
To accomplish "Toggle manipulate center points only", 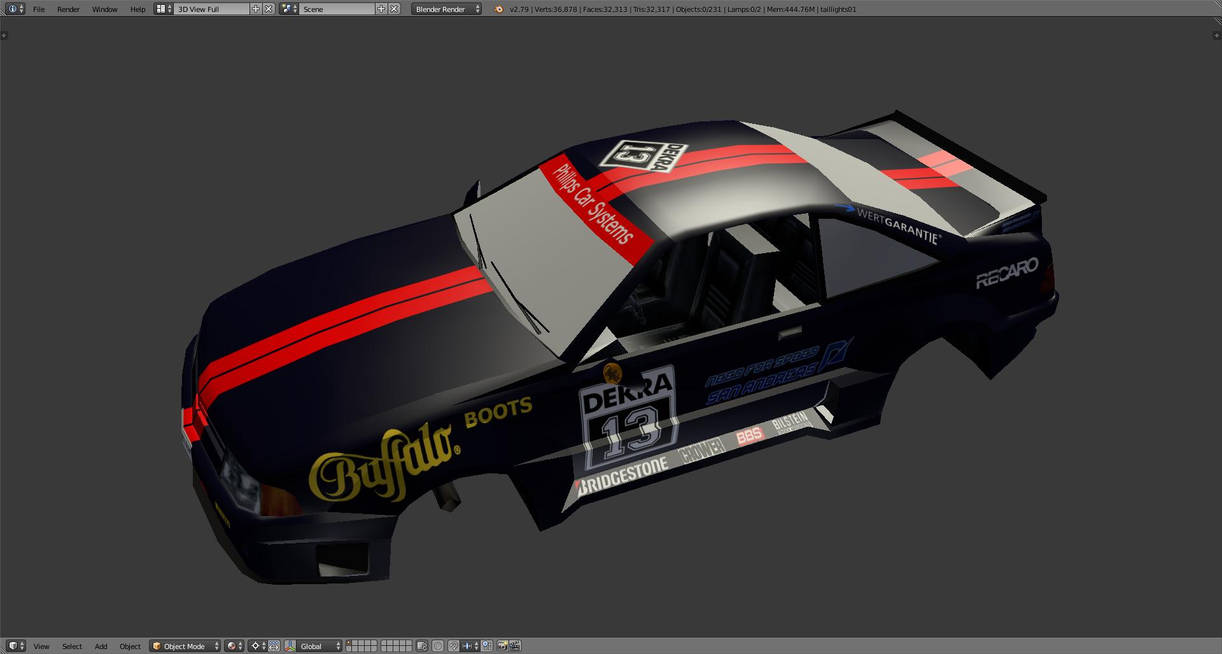I will [274, 646].
